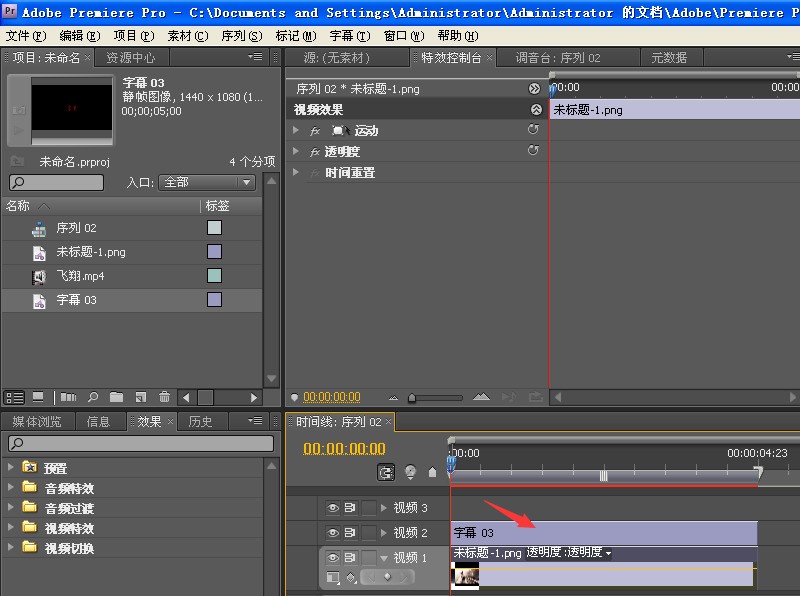Switch Project panel to list view
This screenshot has height=596, width=800.
click(x=14, y=397)
